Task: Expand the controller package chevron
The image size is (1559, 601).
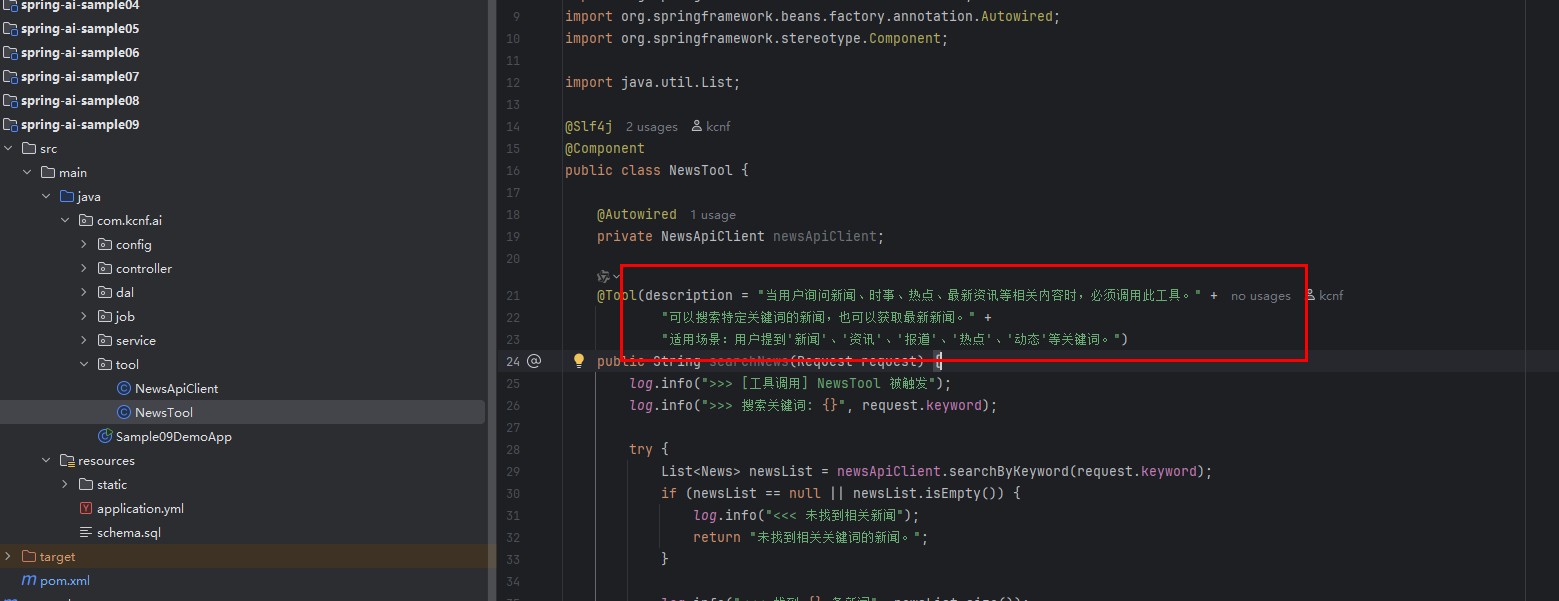Action: coord(85,268)
